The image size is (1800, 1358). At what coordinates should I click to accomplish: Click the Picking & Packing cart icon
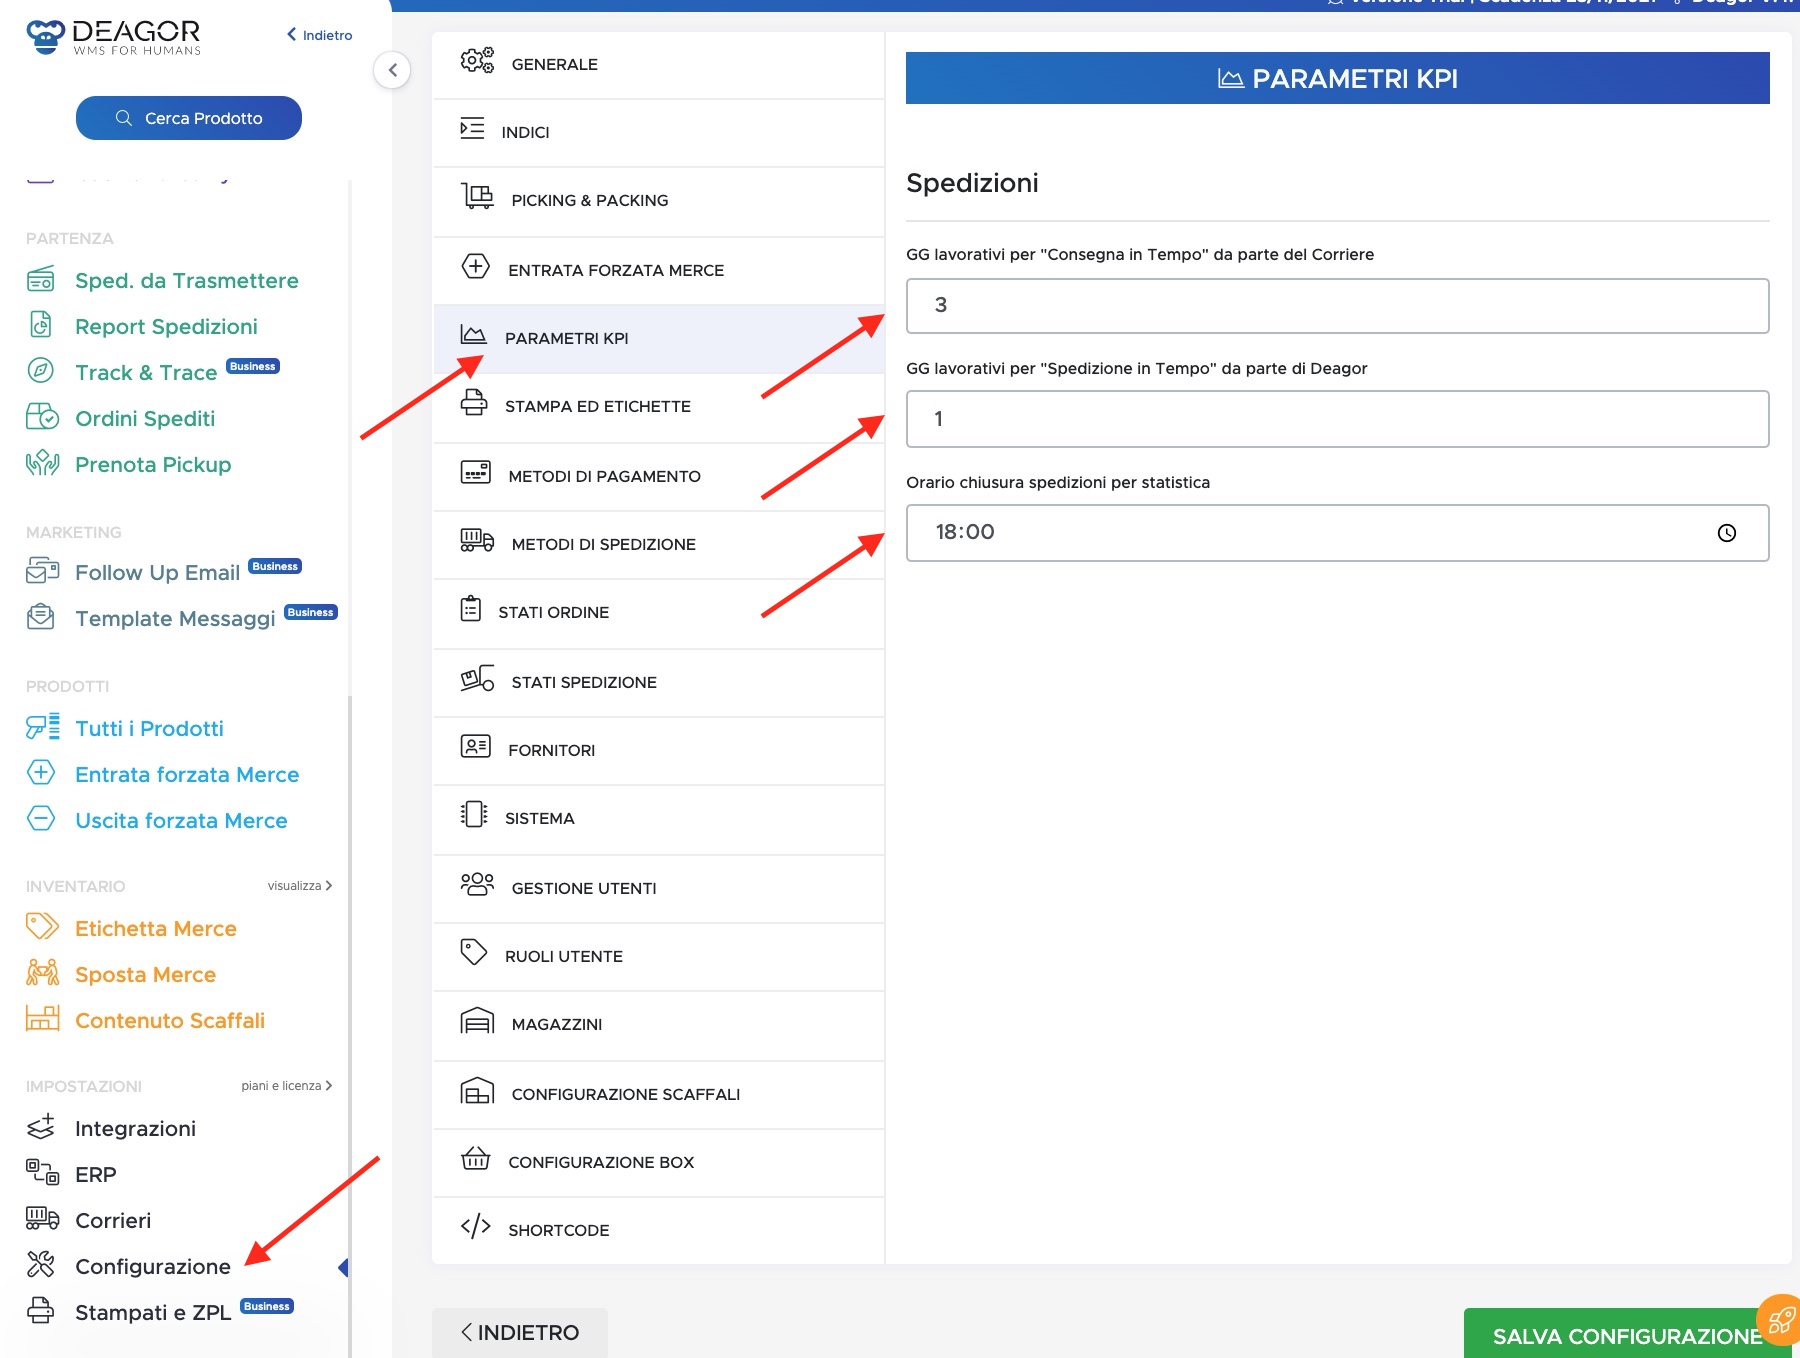tap(477, 196)
